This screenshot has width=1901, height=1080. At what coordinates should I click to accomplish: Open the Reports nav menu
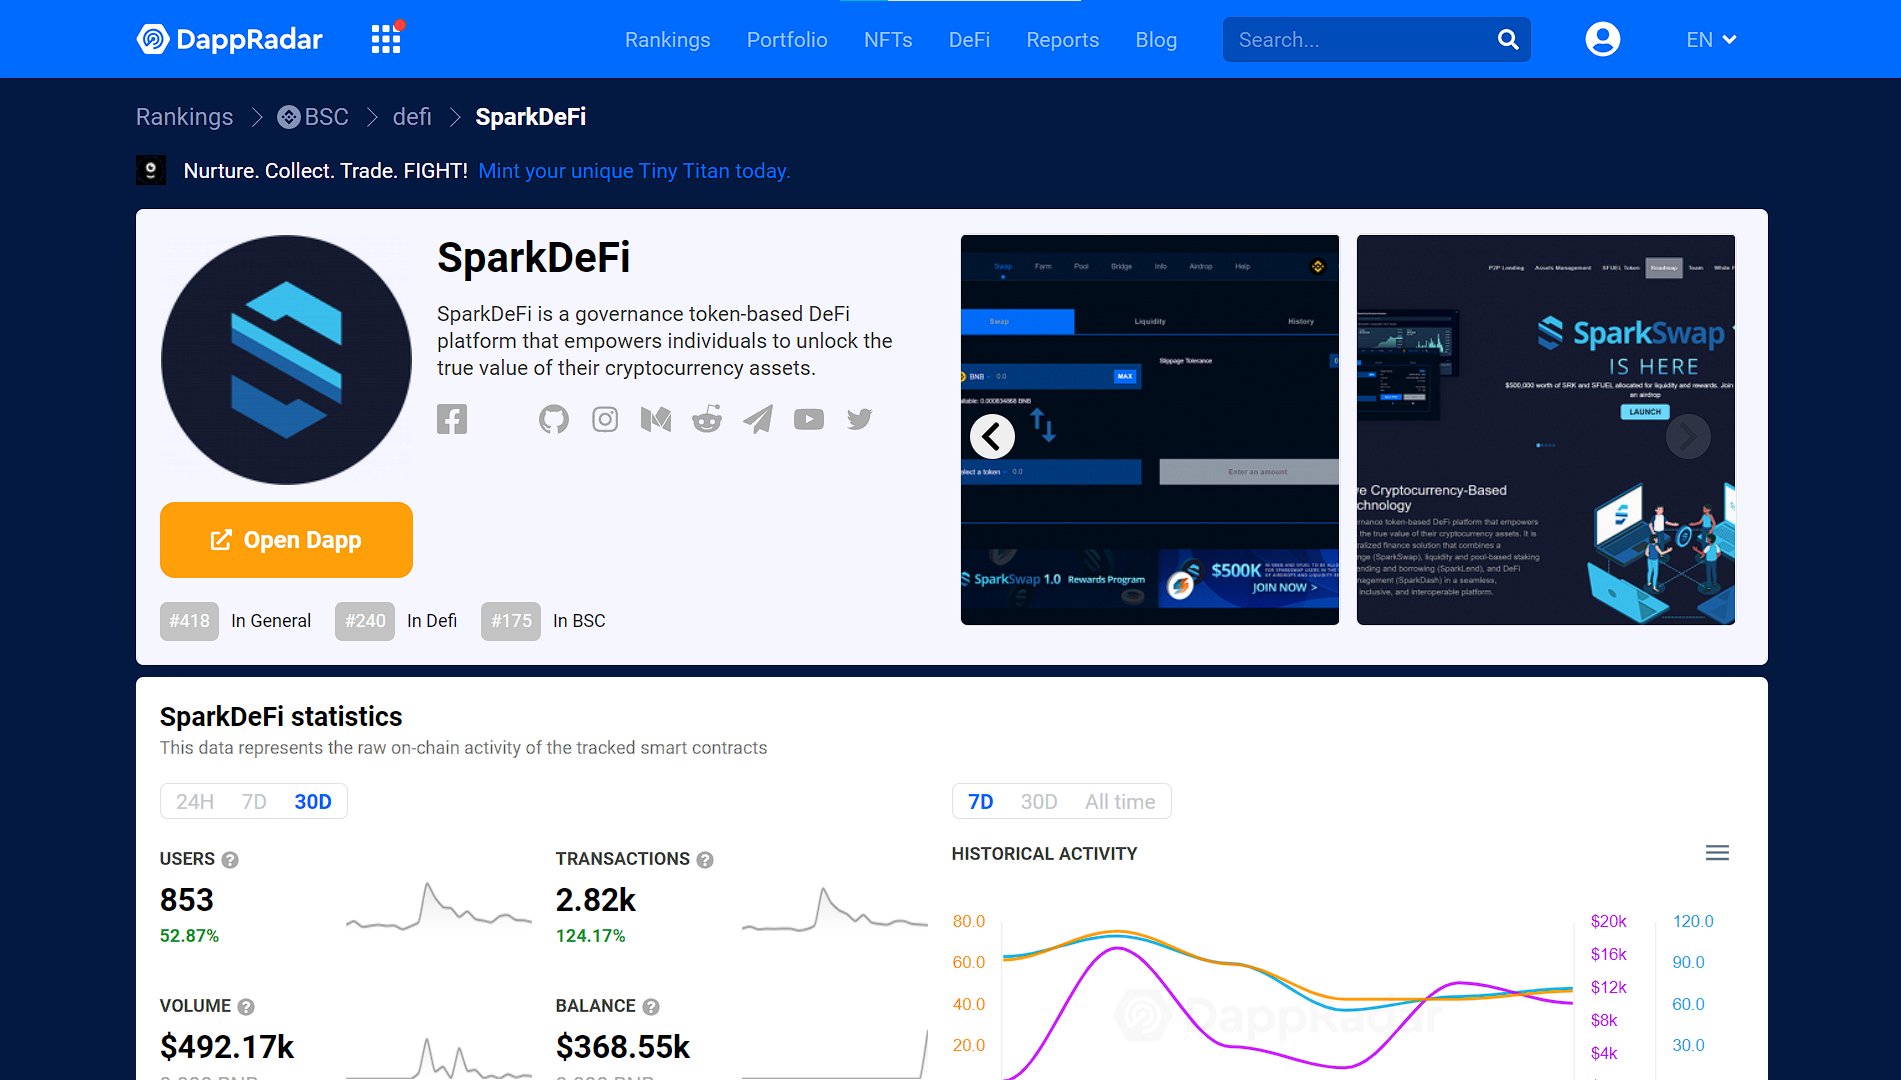click(1062, 39)
